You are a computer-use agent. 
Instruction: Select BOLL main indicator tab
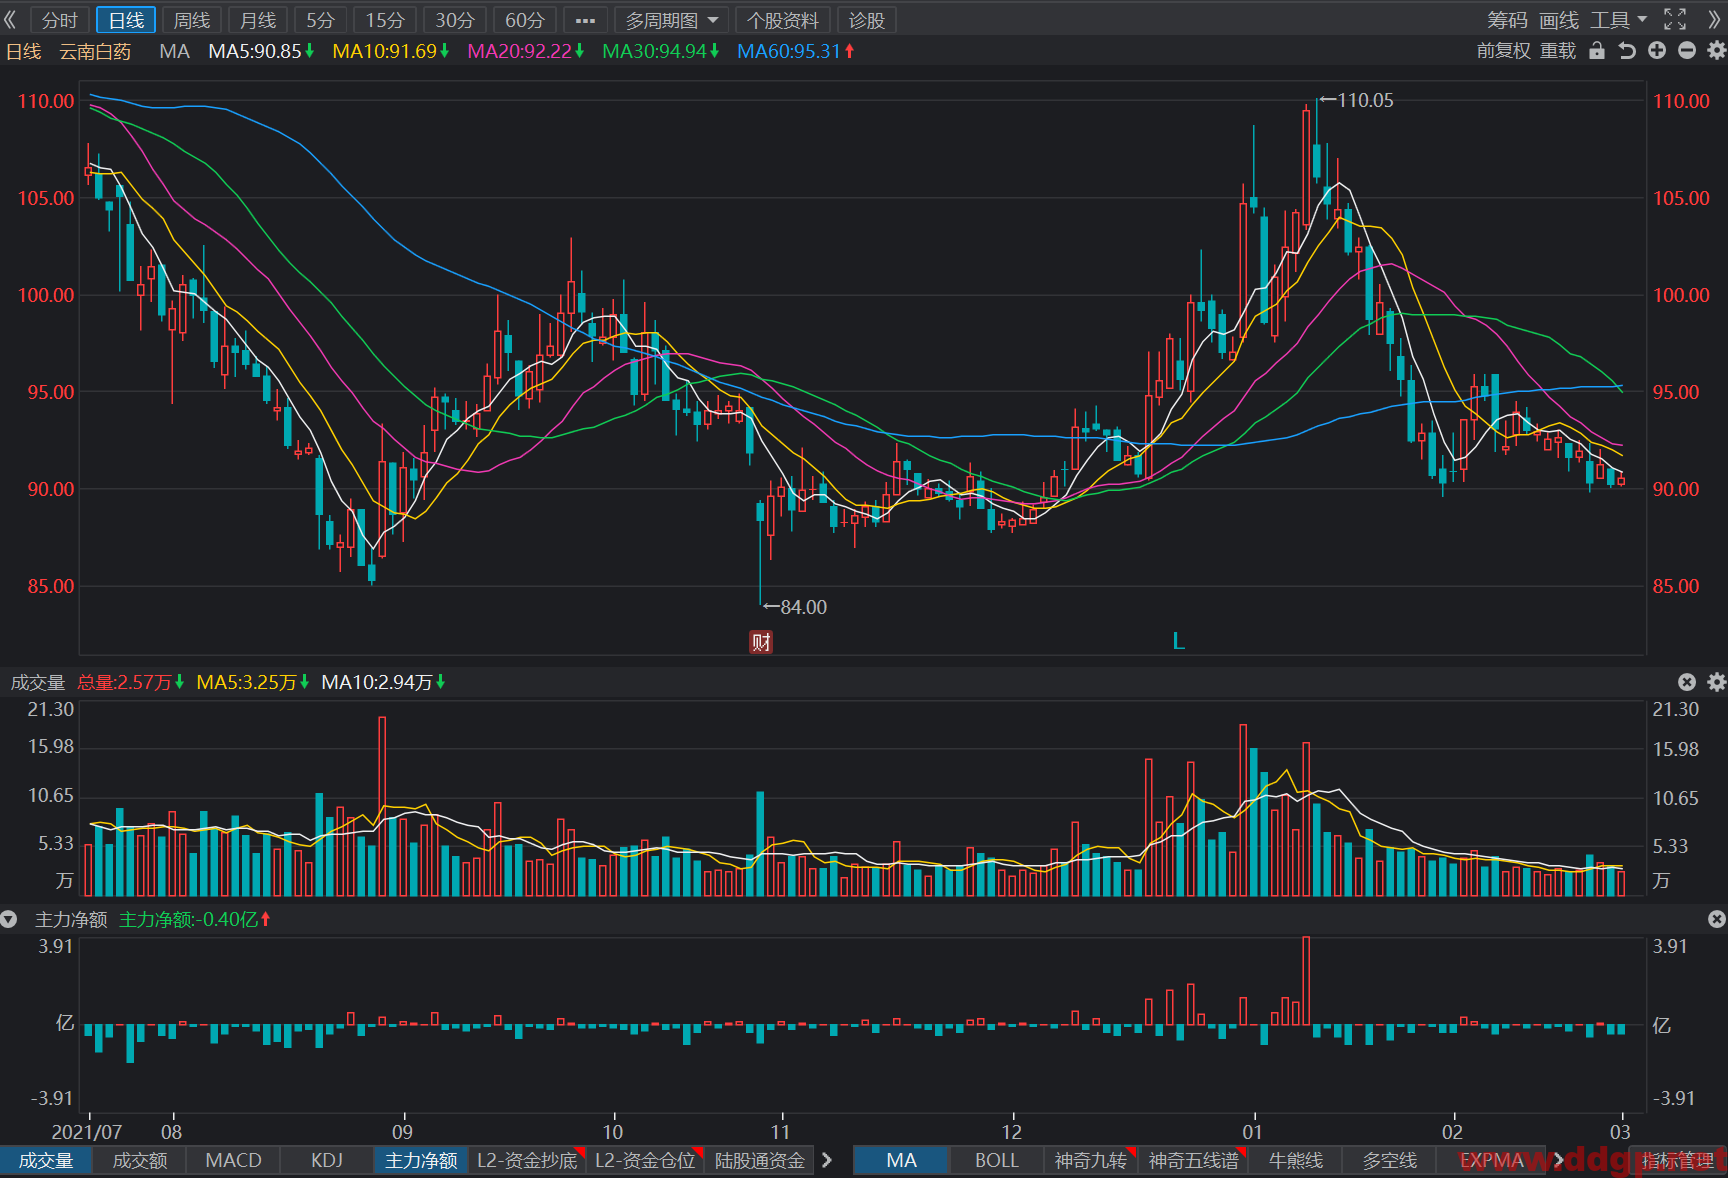coord(997,1160)
